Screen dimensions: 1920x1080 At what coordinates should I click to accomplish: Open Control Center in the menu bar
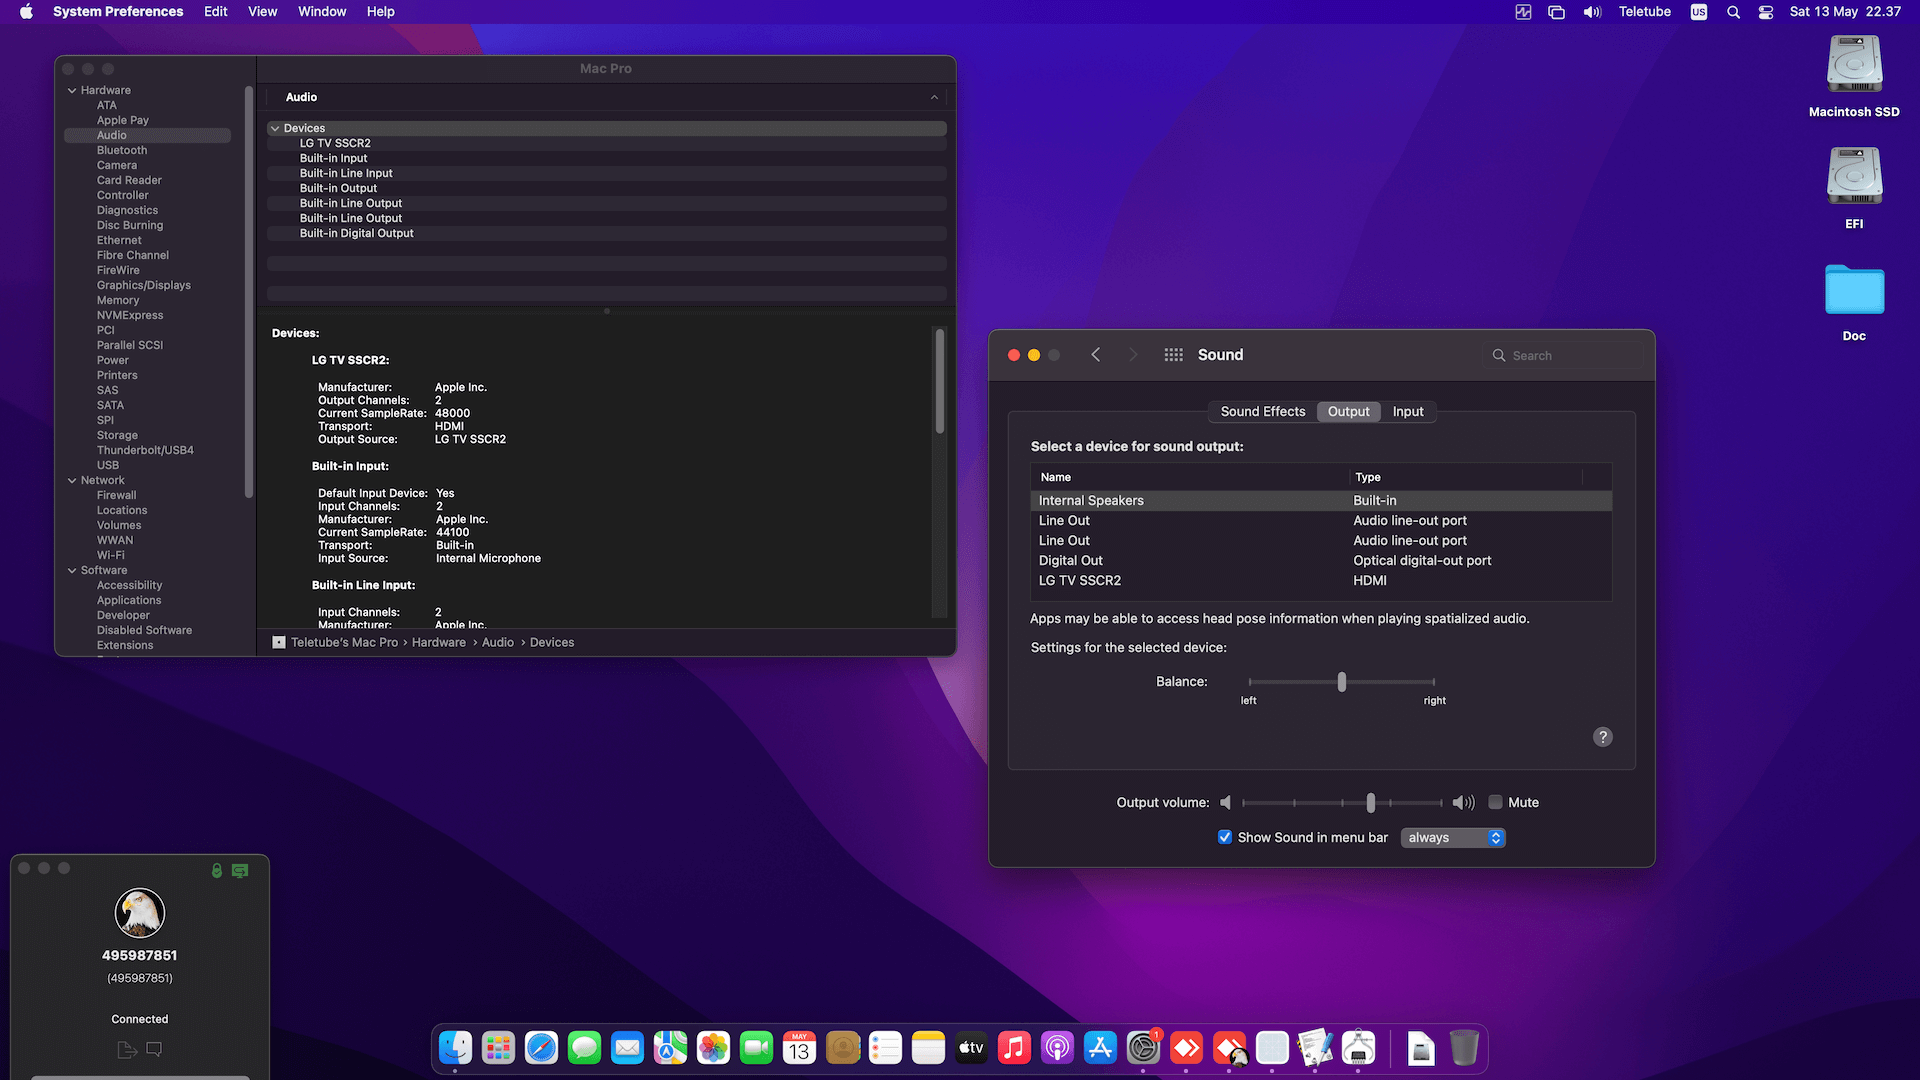coord(1766,12)
